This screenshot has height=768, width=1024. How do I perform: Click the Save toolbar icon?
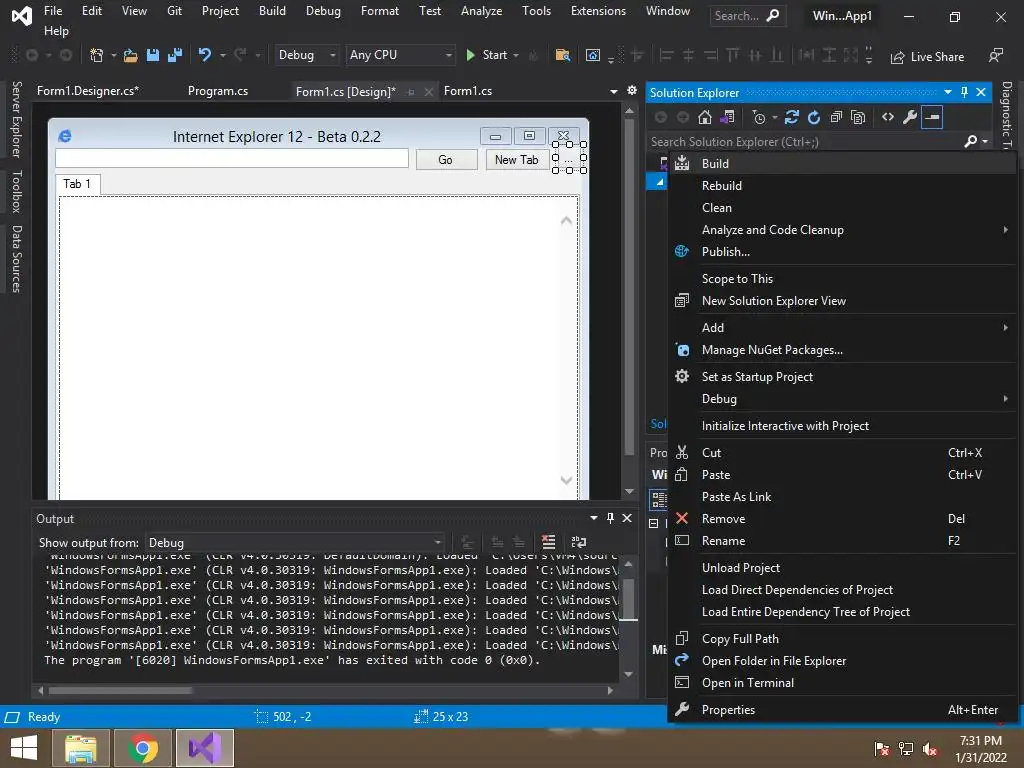153,56
